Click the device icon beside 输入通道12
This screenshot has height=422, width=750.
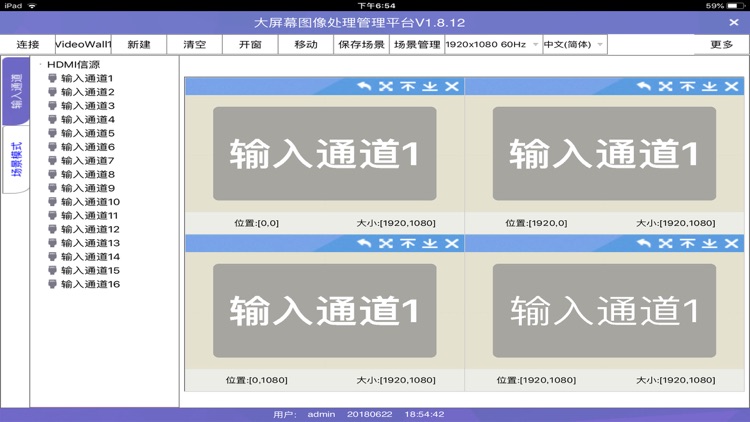click(53, 229)
